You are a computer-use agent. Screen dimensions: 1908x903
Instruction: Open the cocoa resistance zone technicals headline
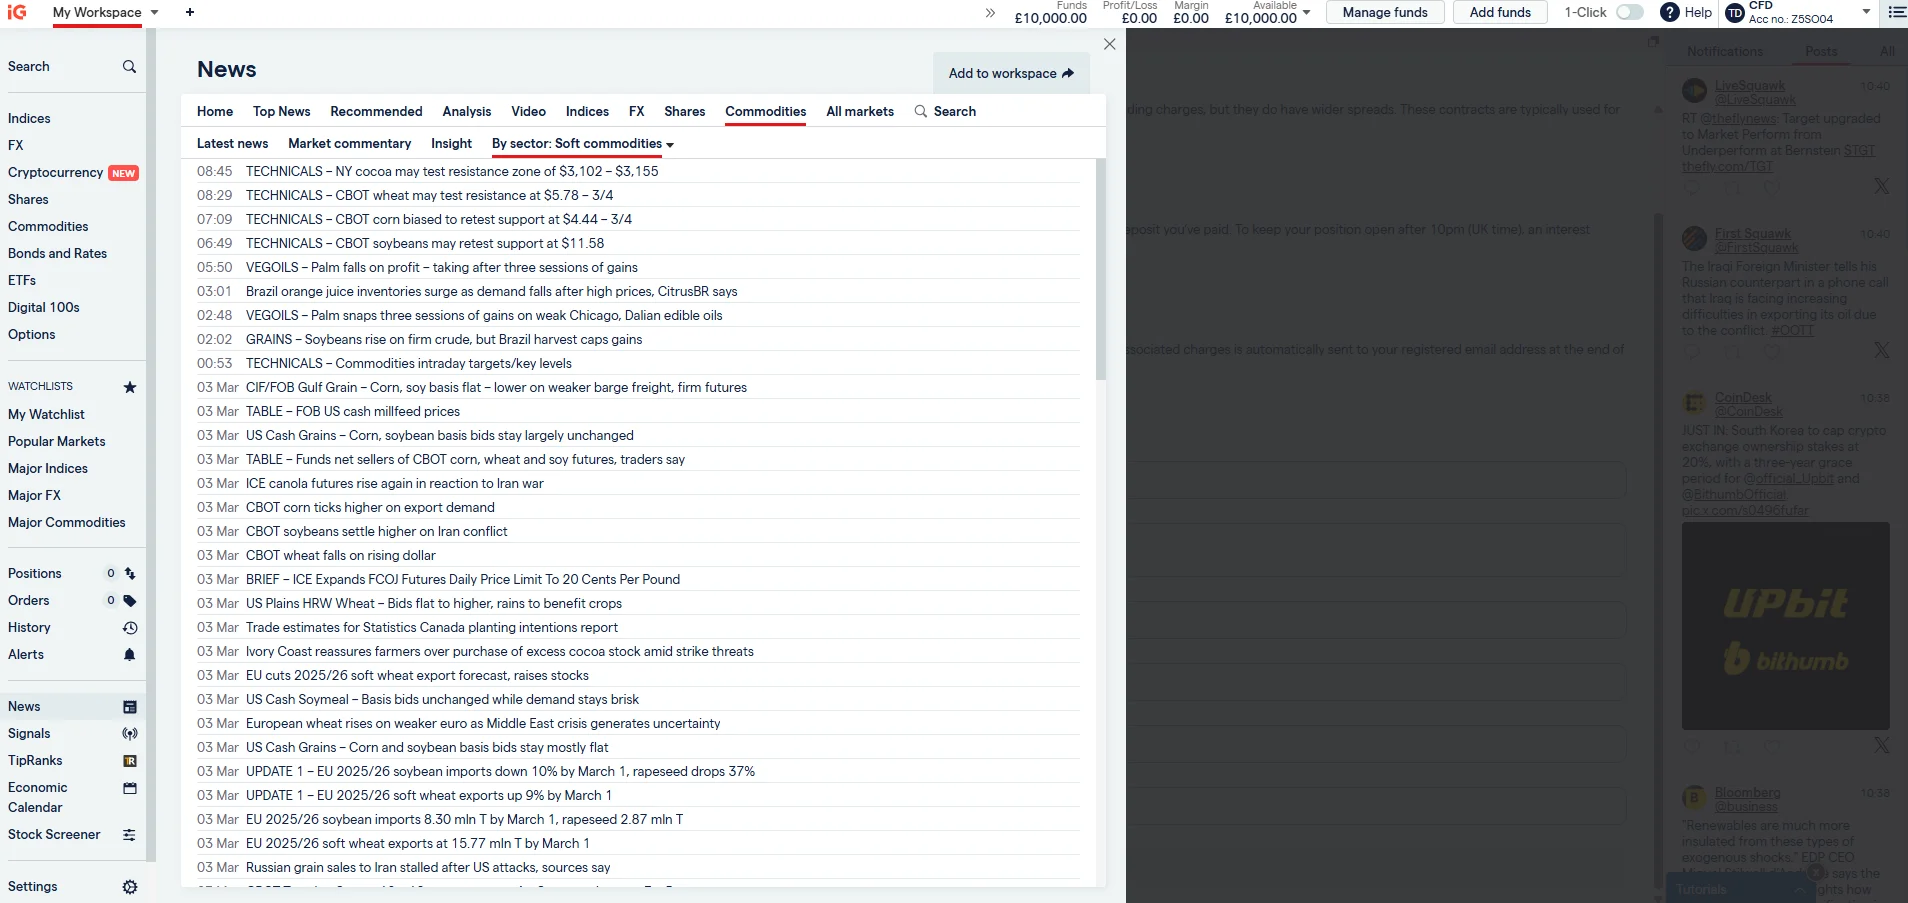click(452, 171)
